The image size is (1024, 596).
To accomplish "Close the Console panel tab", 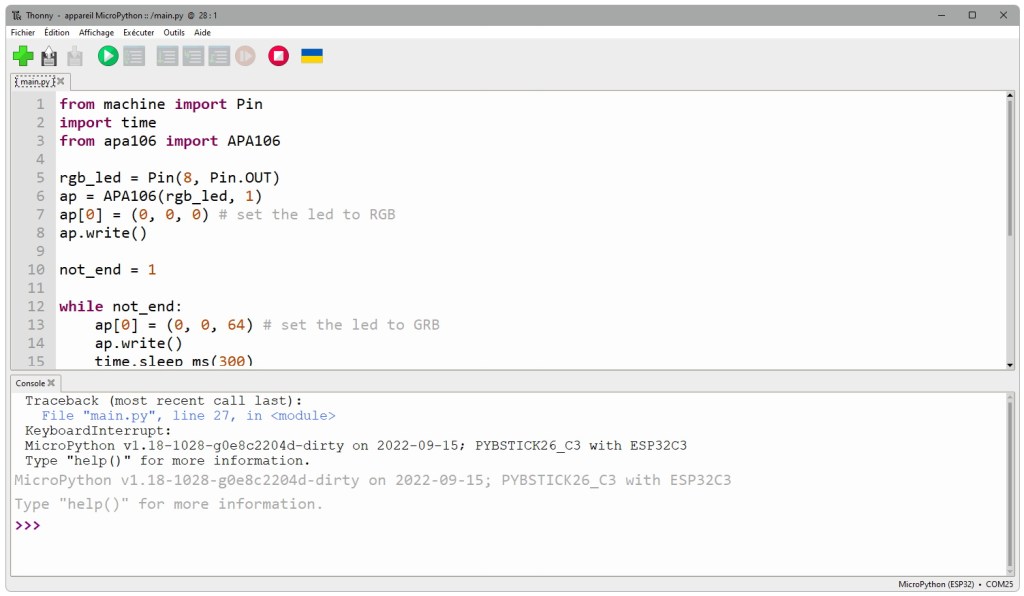I will pyautogui.click(x=51, y=383).
